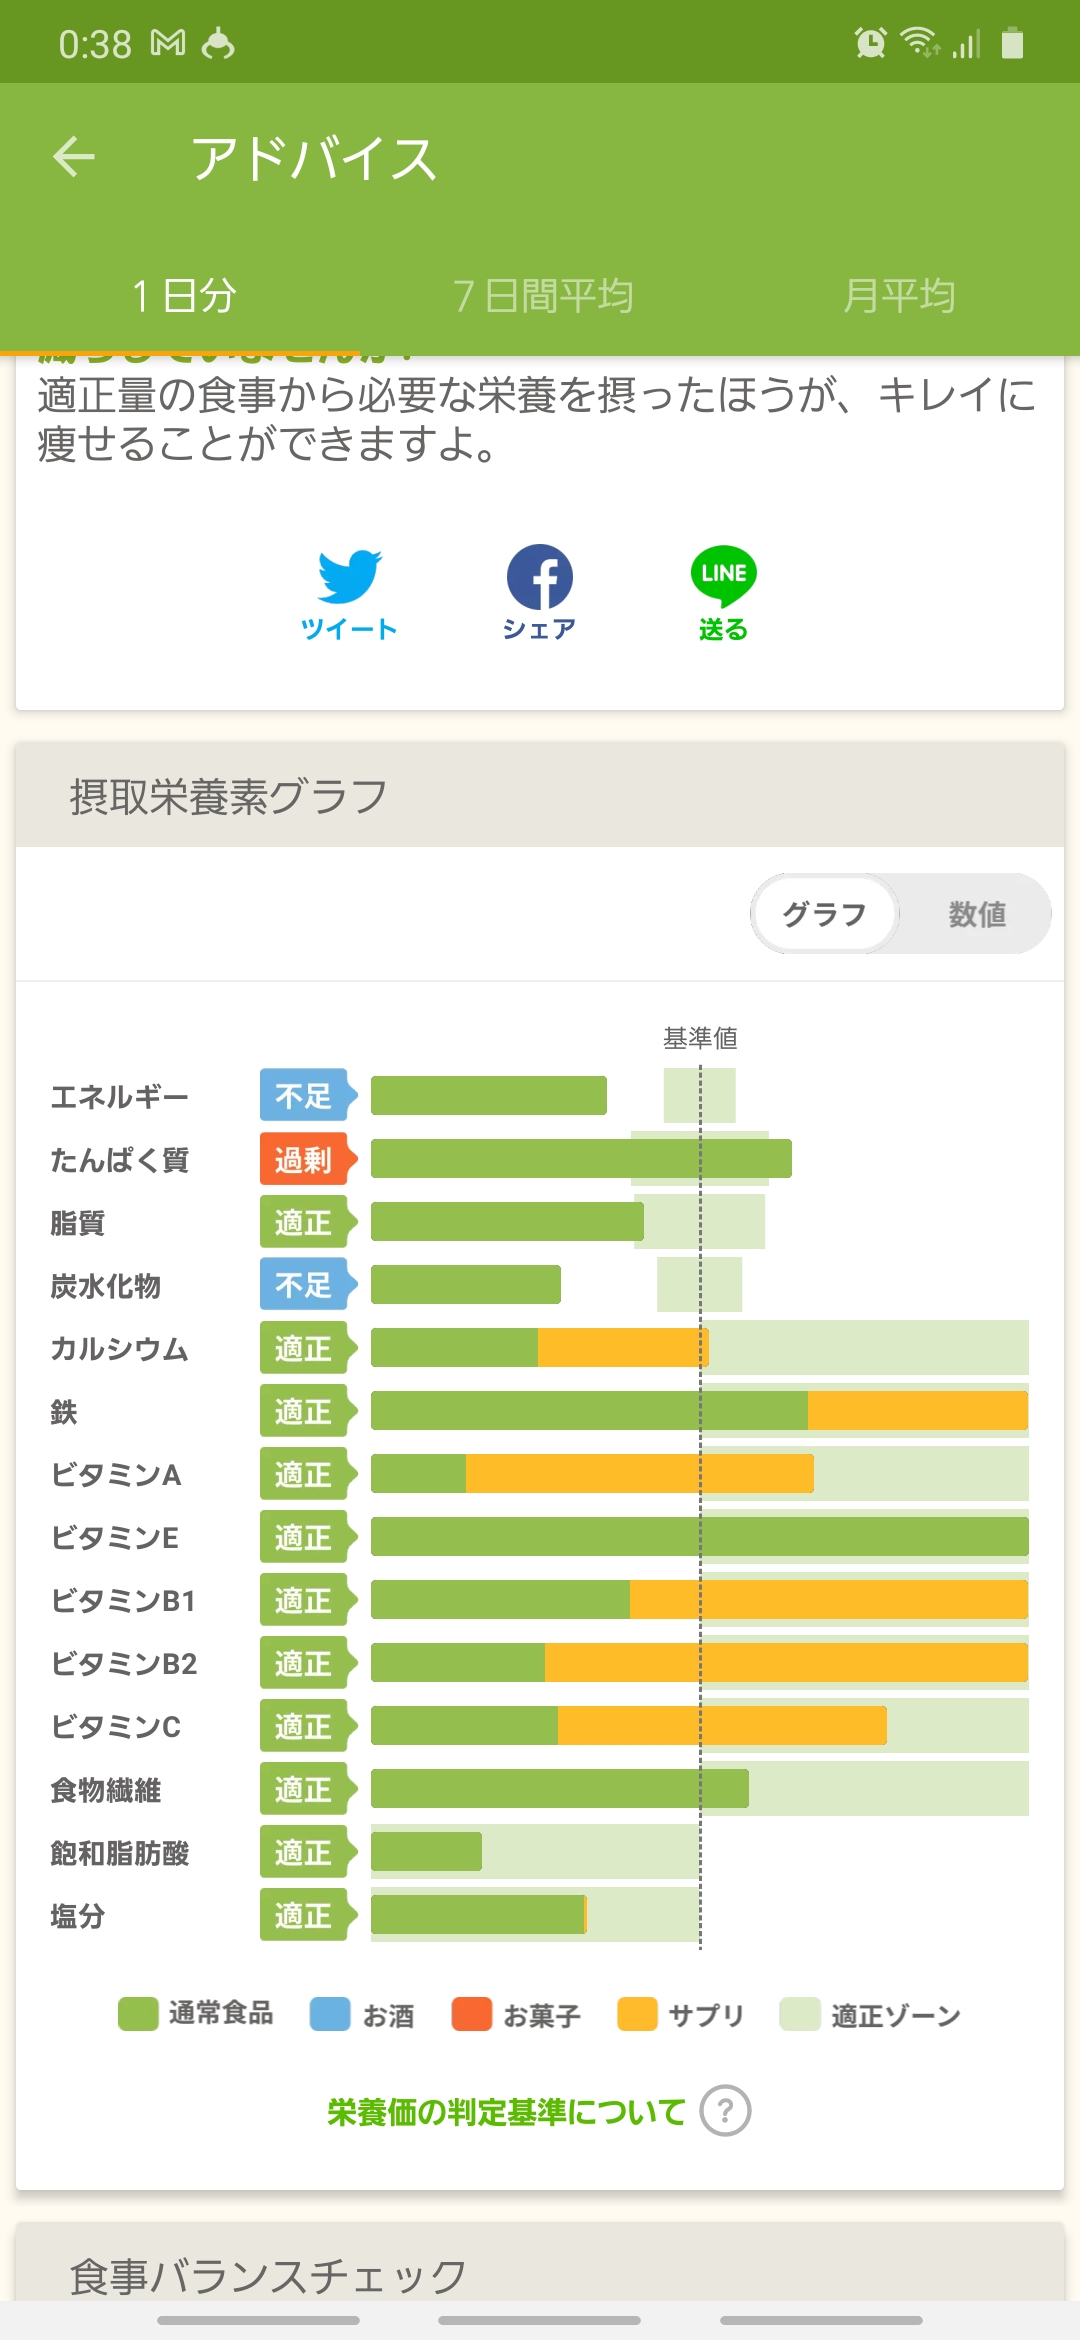Image resolution: width=1080 pixels, height=2340 pixels.
Task: Switch view to グラフ mode
Action: click(x=824, y=913)
